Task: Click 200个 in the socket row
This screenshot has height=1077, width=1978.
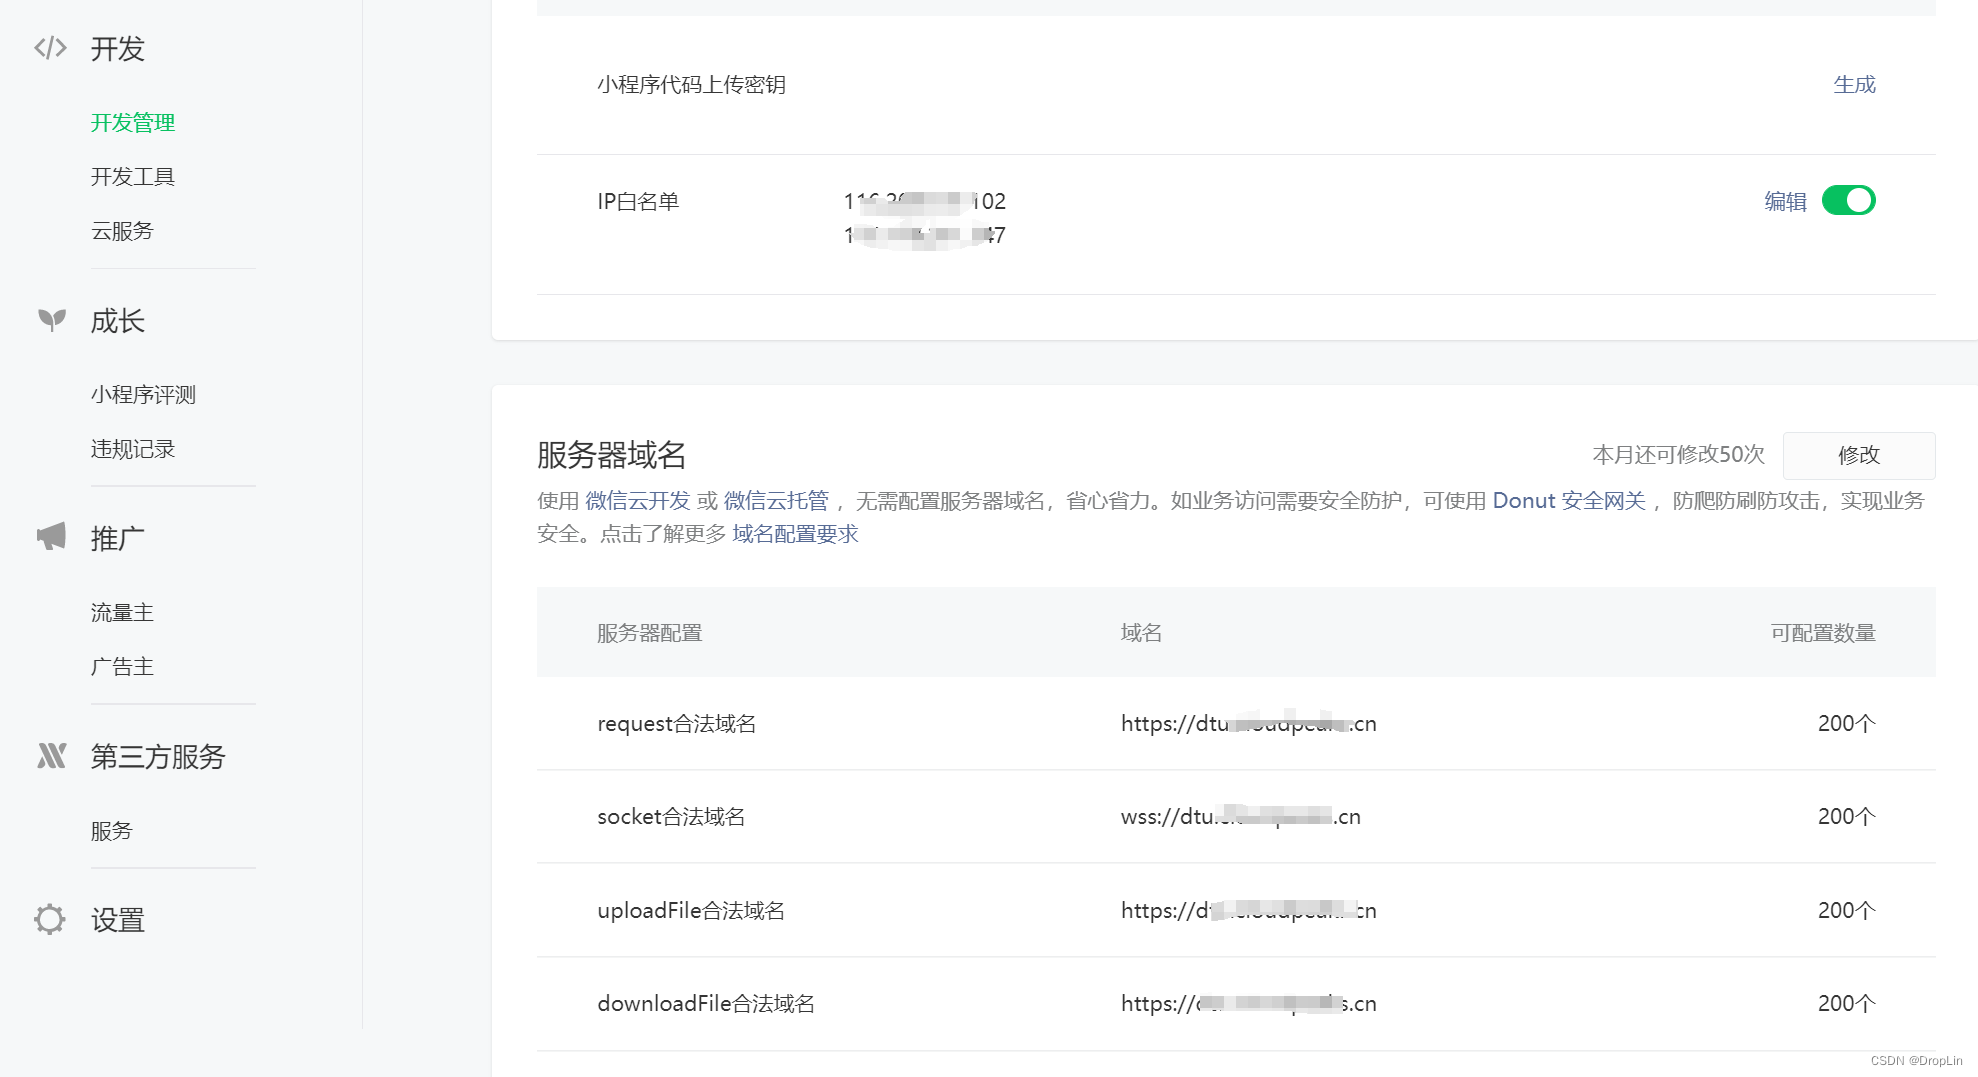Action: tap(1846, 817)
